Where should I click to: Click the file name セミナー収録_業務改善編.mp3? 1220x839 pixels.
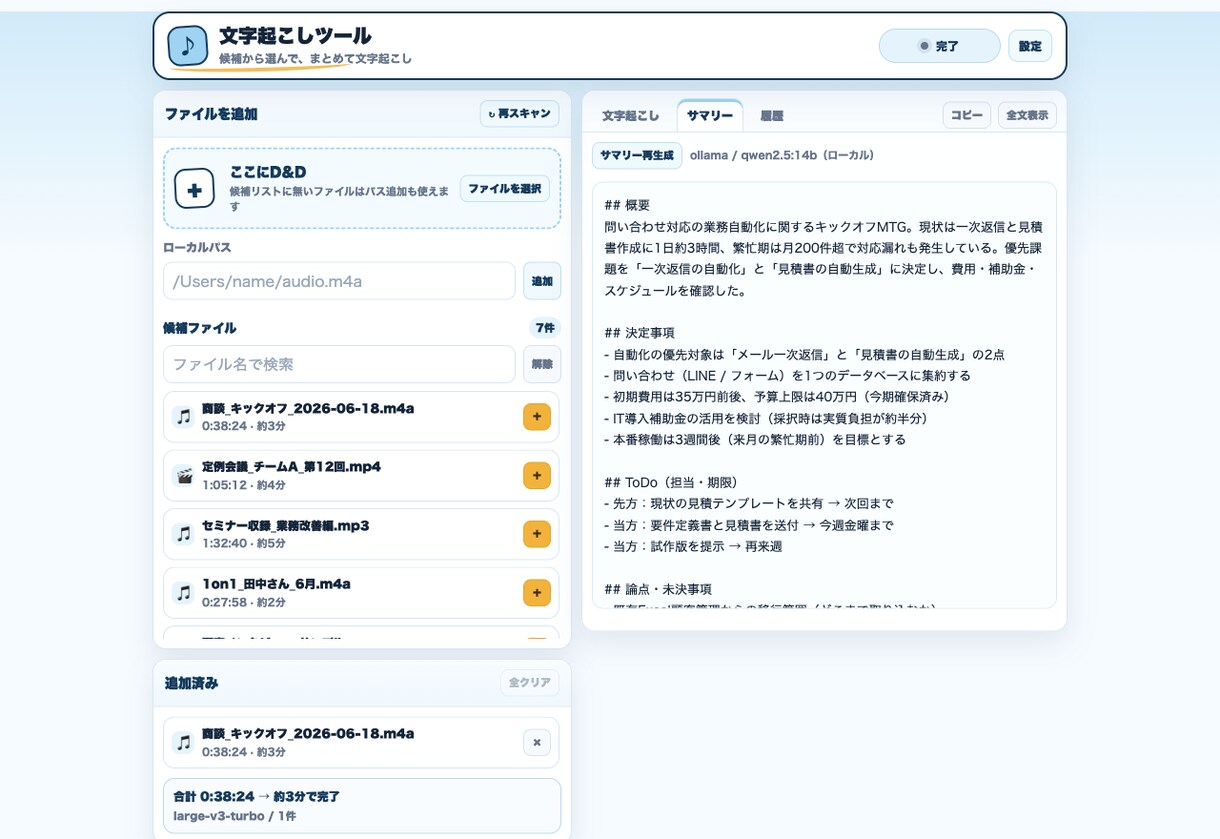coord(285,525)
